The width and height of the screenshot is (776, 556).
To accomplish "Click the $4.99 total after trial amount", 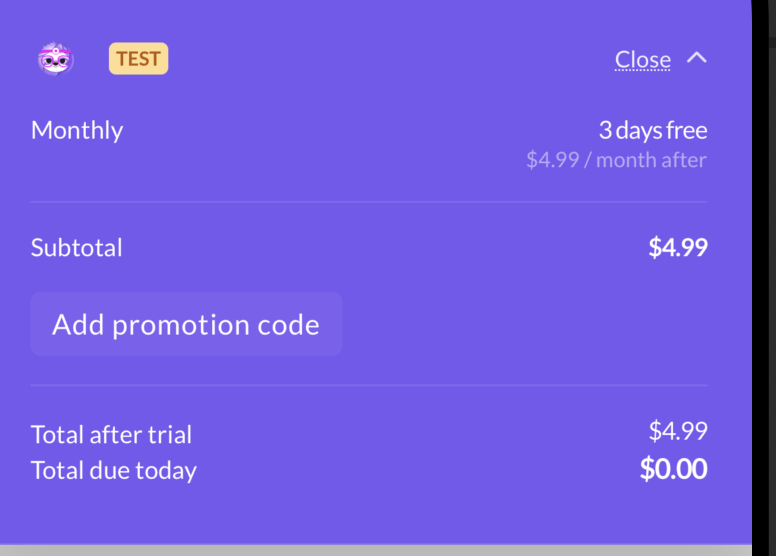I will point(677,431).
